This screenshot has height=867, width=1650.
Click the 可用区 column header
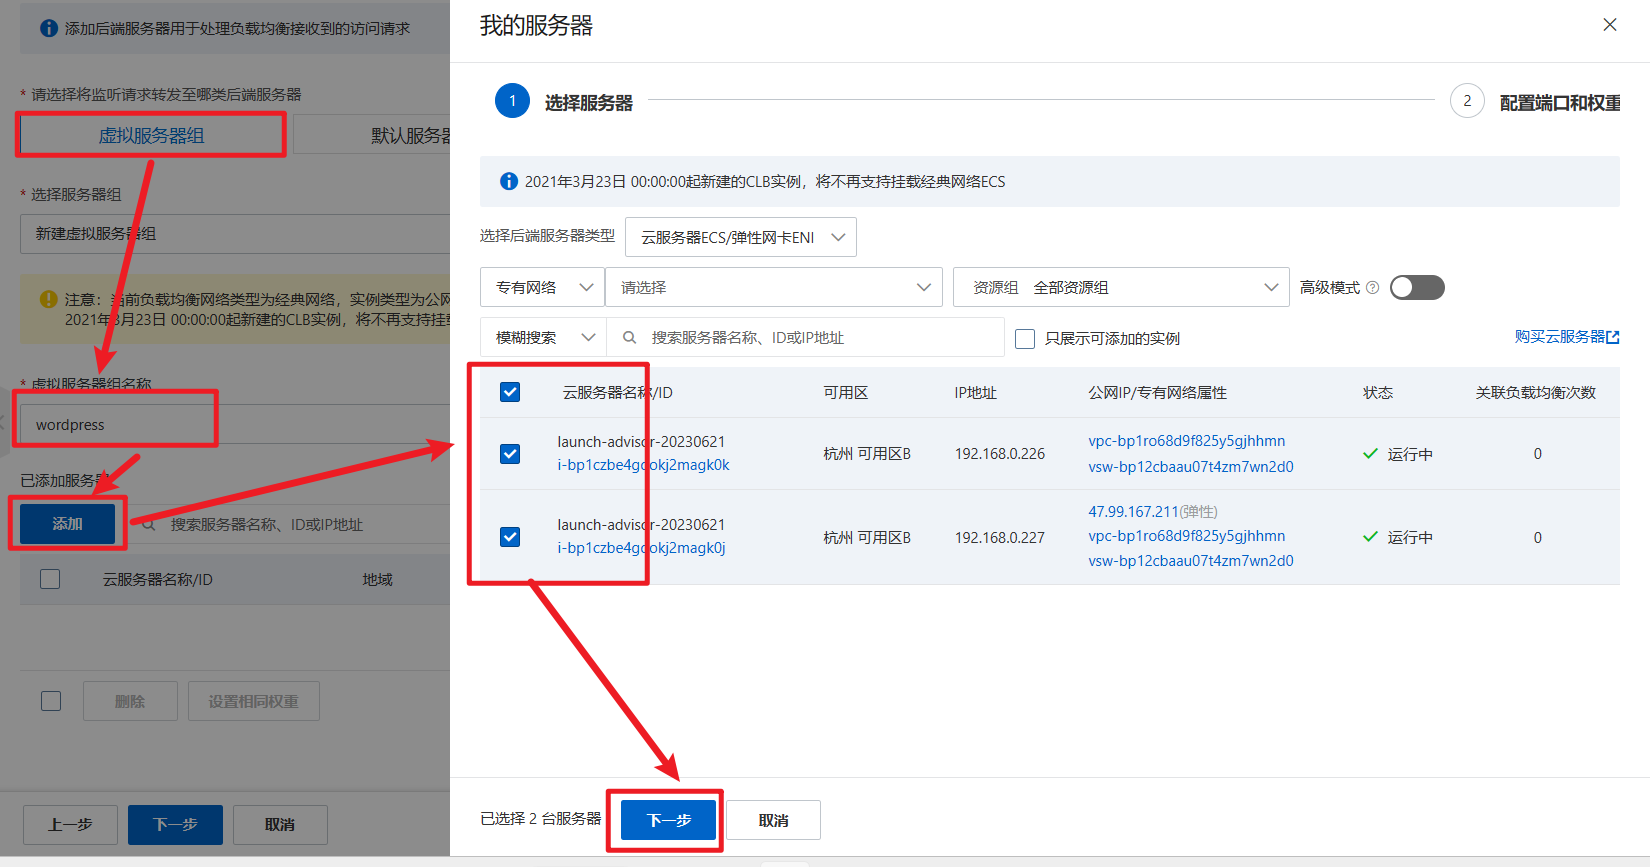pos(846,393)
